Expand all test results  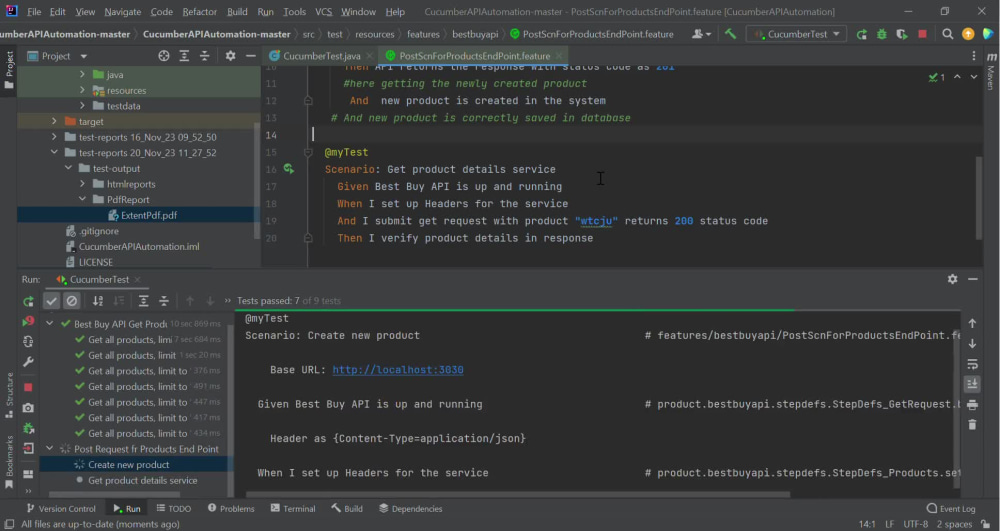[143, 301]
